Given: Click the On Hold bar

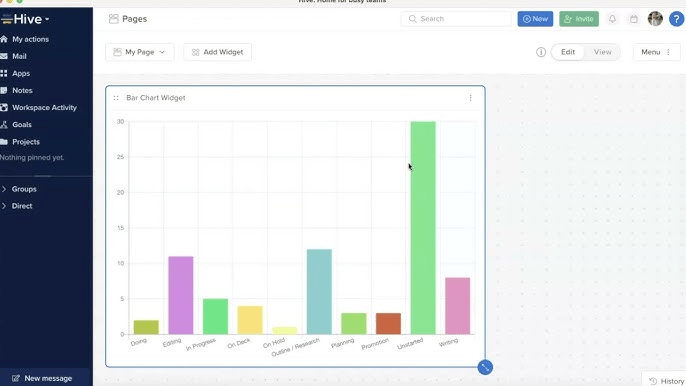Looking at the screenshot, I should pyautogui.click(x=284, y=330).
